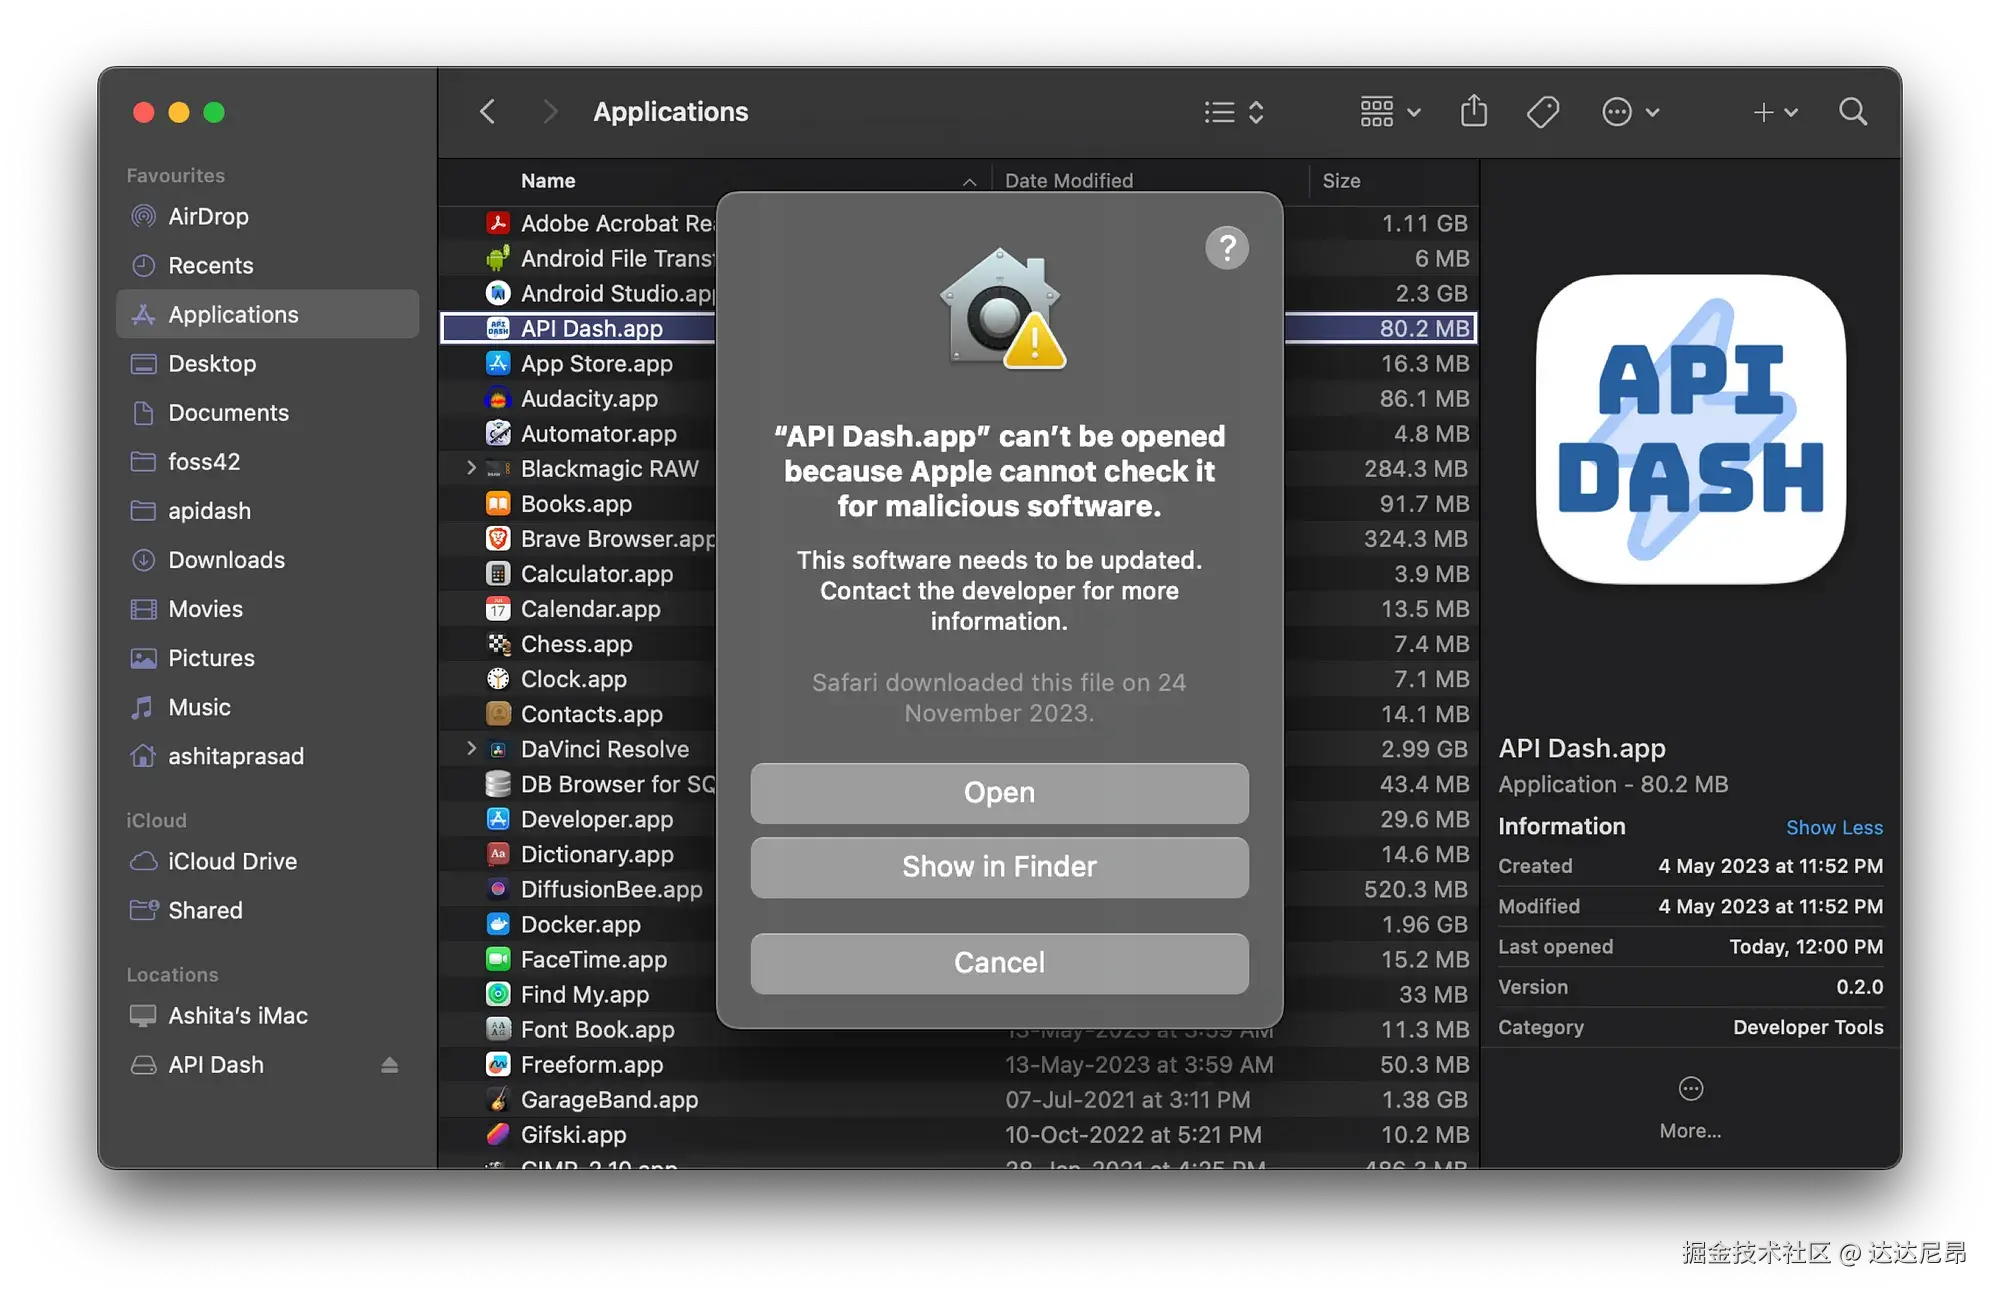This screenshot has width=2000, height=1299.
Task: Click the Share toolbar icon
Action: 1473,111
